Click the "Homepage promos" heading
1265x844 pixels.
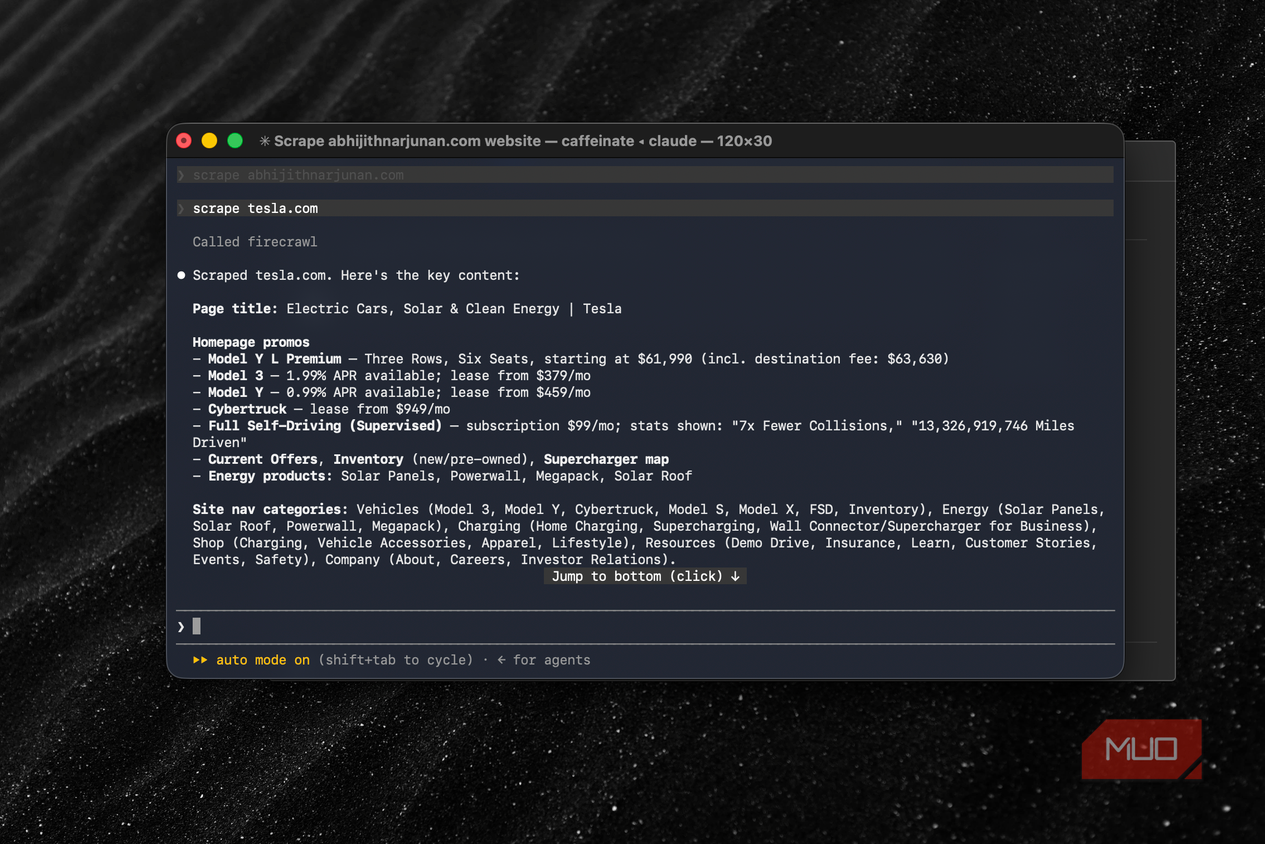pyautogui.click(x=251, y=342)
